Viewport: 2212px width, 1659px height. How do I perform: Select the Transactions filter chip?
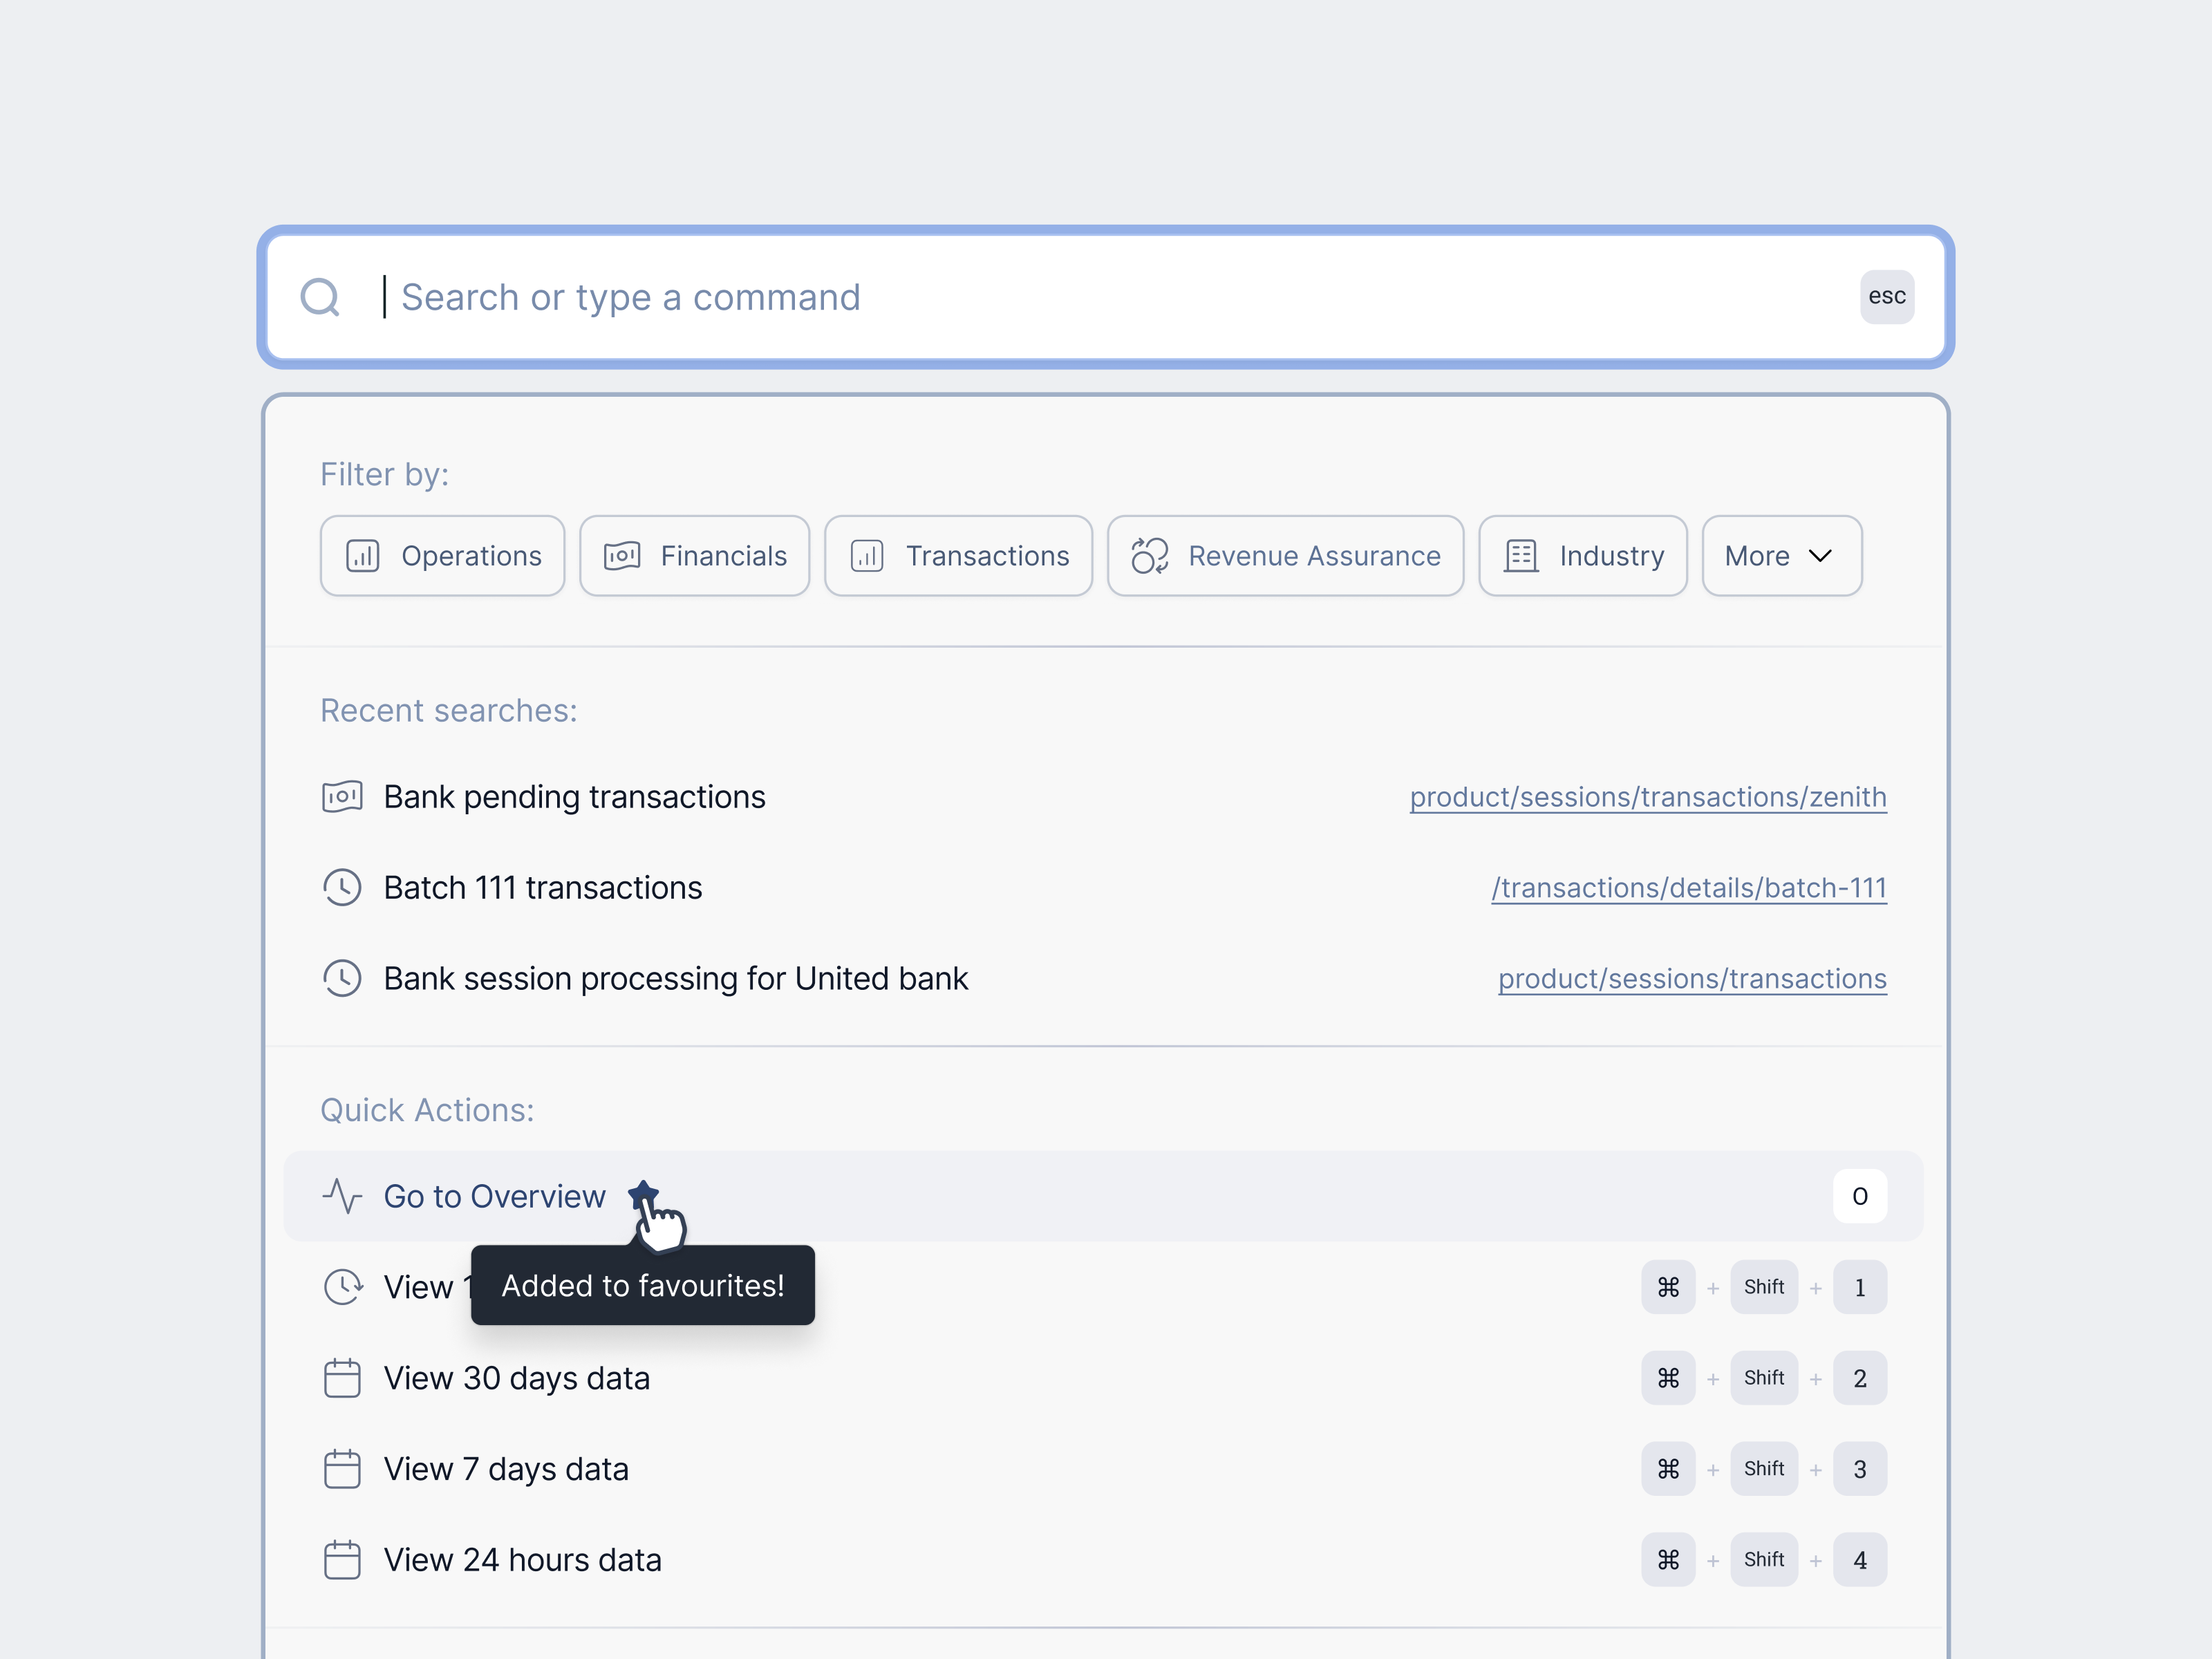(x=958, y=556)
